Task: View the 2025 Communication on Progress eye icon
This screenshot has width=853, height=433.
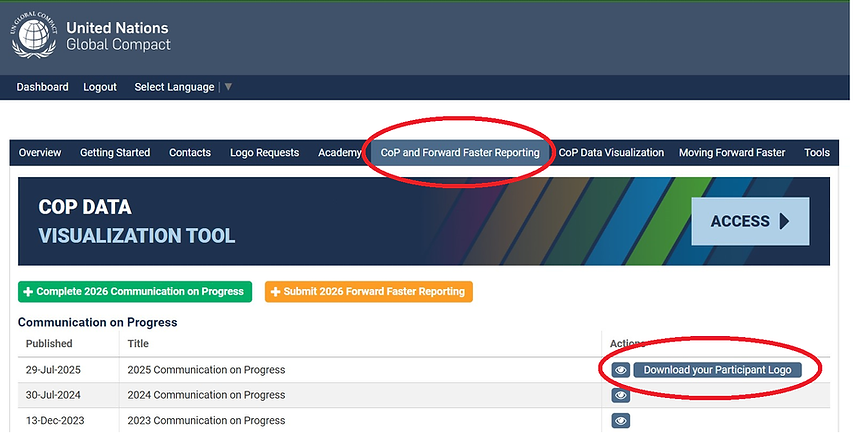Action: coord(621,370)
